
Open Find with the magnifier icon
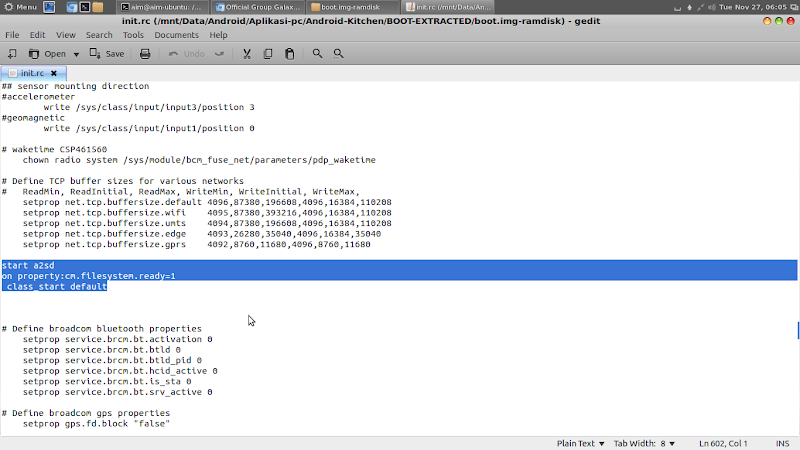(318, 53)
